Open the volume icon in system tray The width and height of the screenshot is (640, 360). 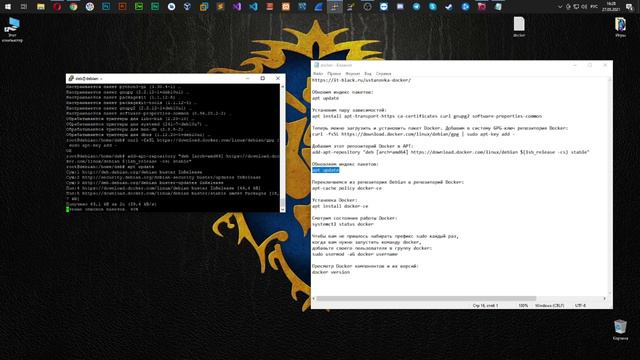584,7
